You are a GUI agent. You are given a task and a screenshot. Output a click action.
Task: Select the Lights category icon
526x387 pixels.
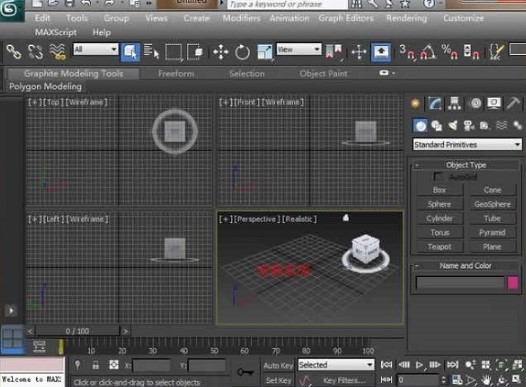(453, 126)
